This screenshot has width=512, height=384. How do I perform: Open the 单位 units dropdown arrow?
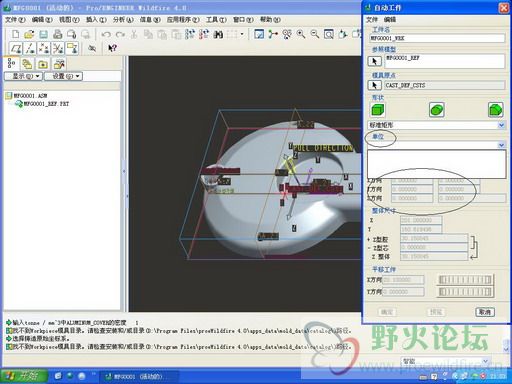point(501,145)
